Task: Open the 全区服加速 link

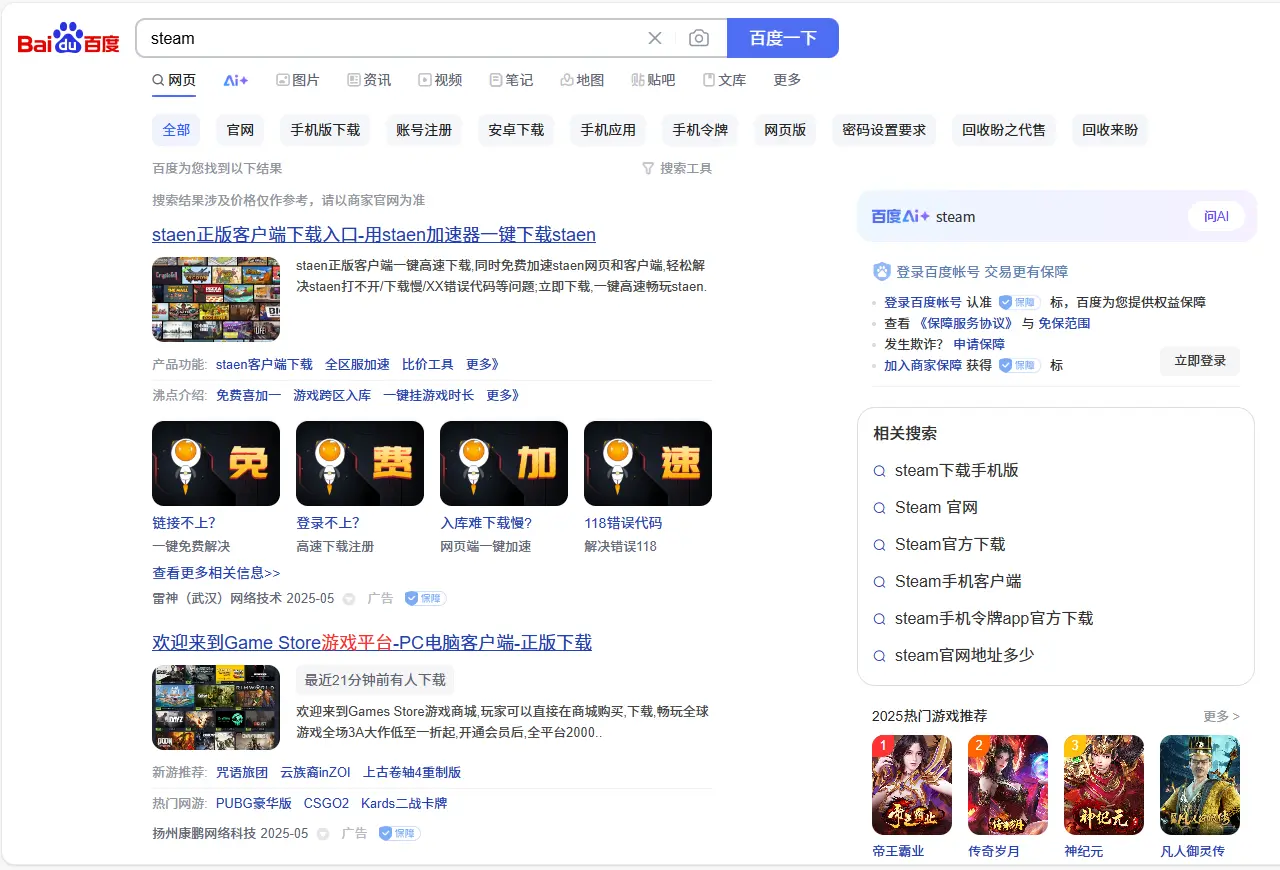Action: 357,365
